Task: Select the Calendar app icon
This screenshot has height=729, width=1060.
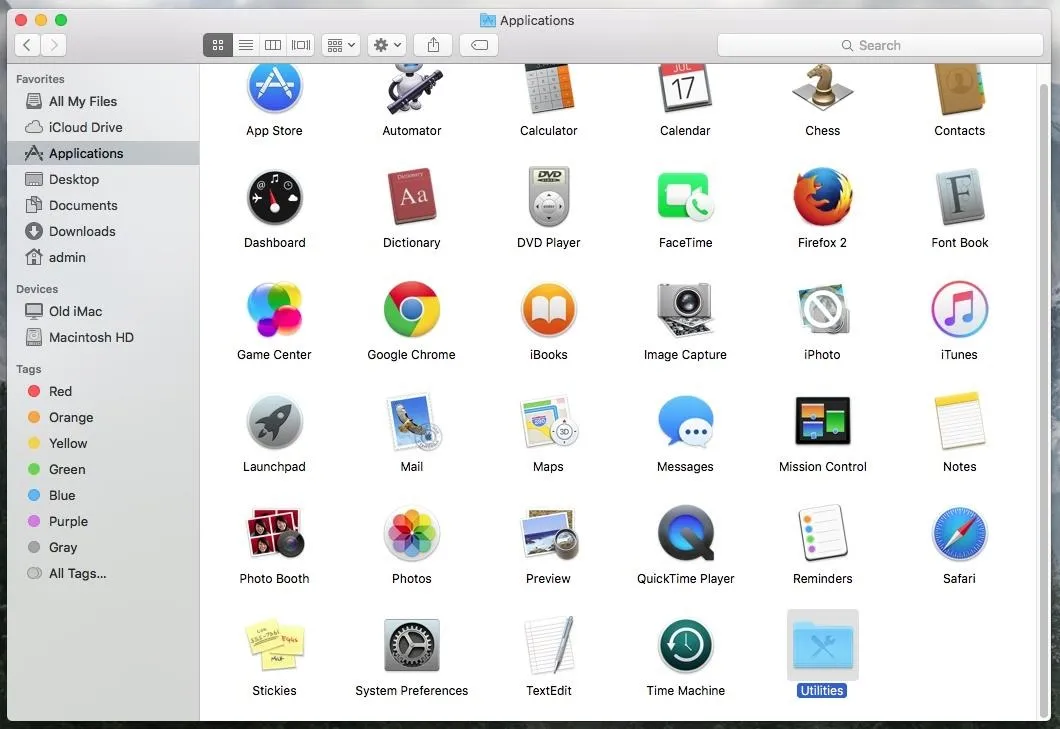Action: pos(685,88)
